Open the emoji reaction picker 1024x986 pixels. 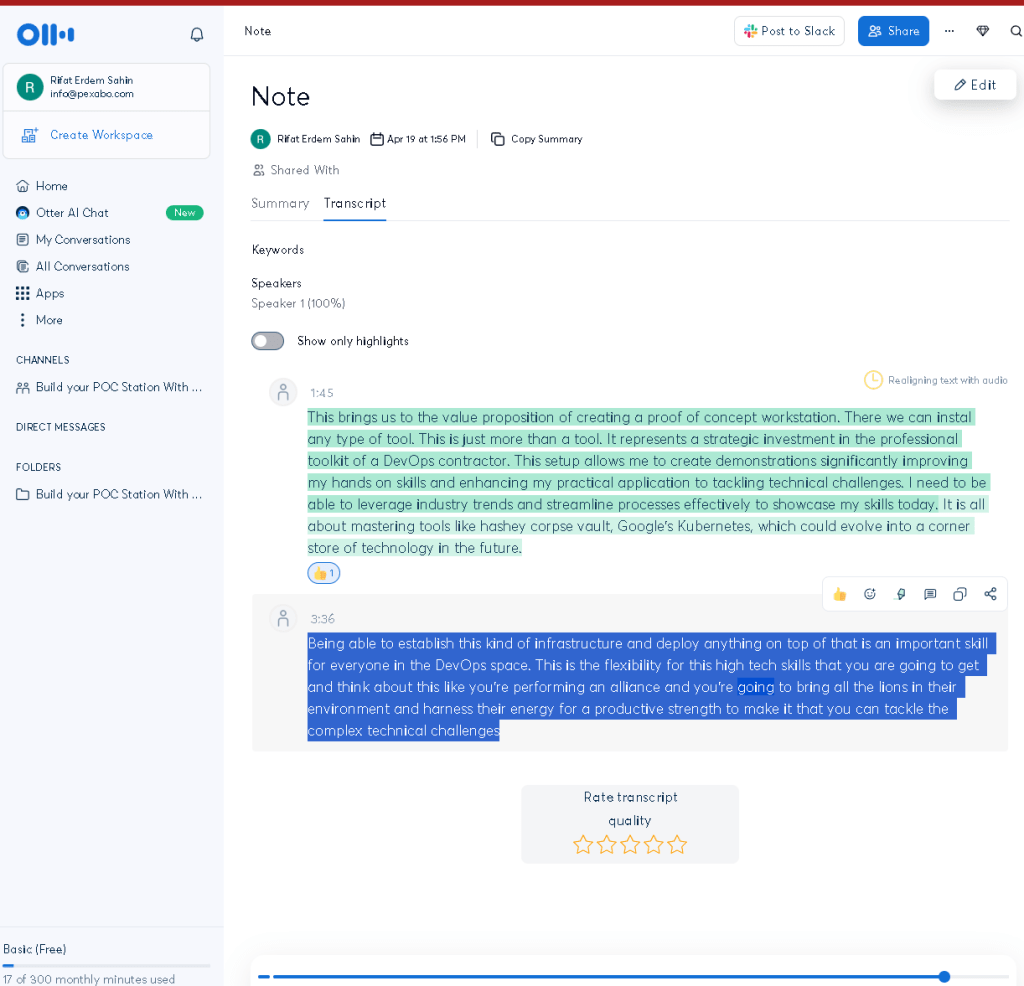[870, 594]
